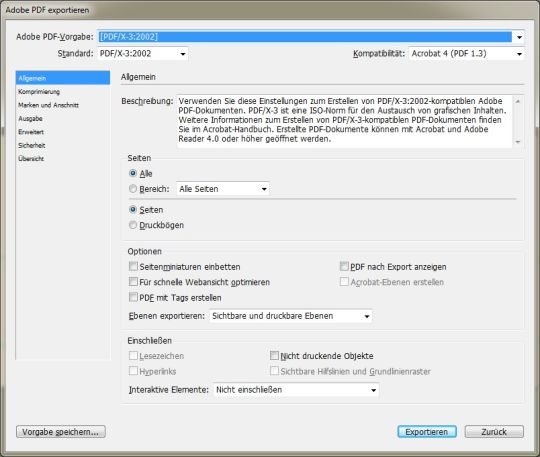Expand the Standard PDF/X-3:2002 dropdown
540x457 pixels.
pyautogui.click(x=143, y=54)
